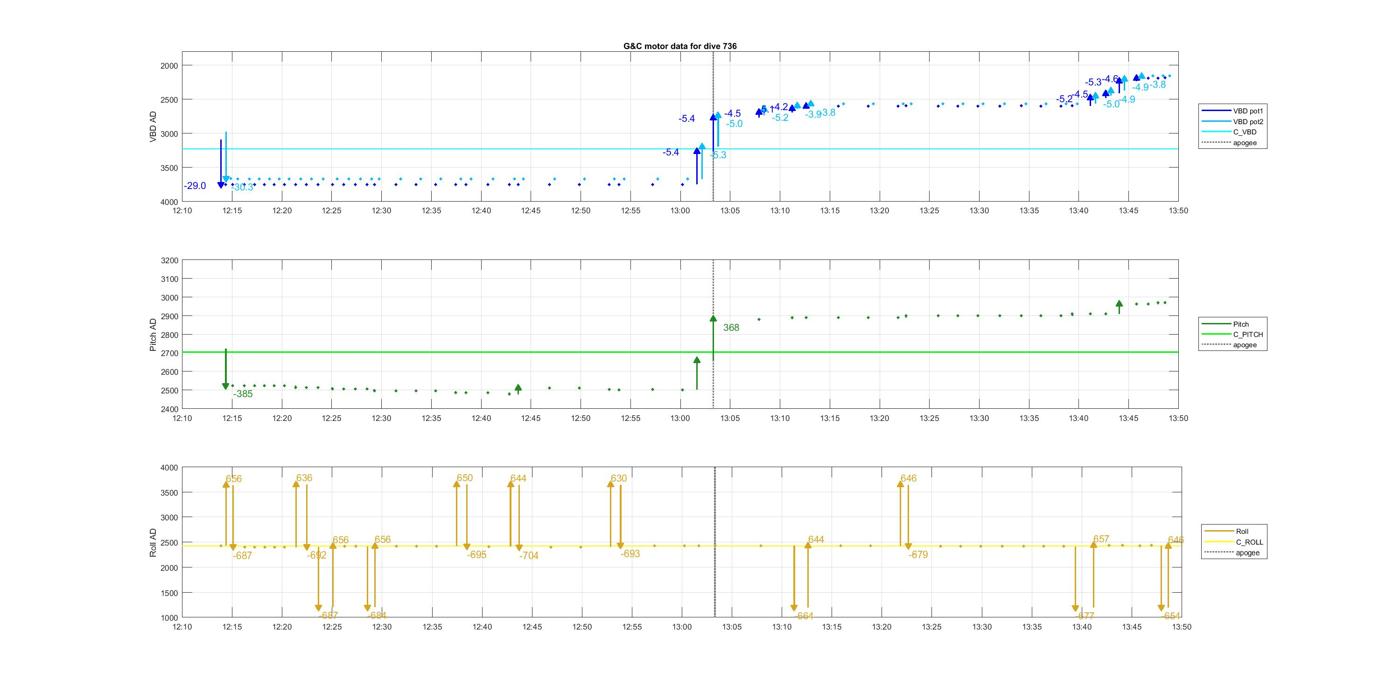This screenshot has width=1400, height=693.
Task: Click the 'VBD AD' y-axis label
Action: [x=153, y=127]
